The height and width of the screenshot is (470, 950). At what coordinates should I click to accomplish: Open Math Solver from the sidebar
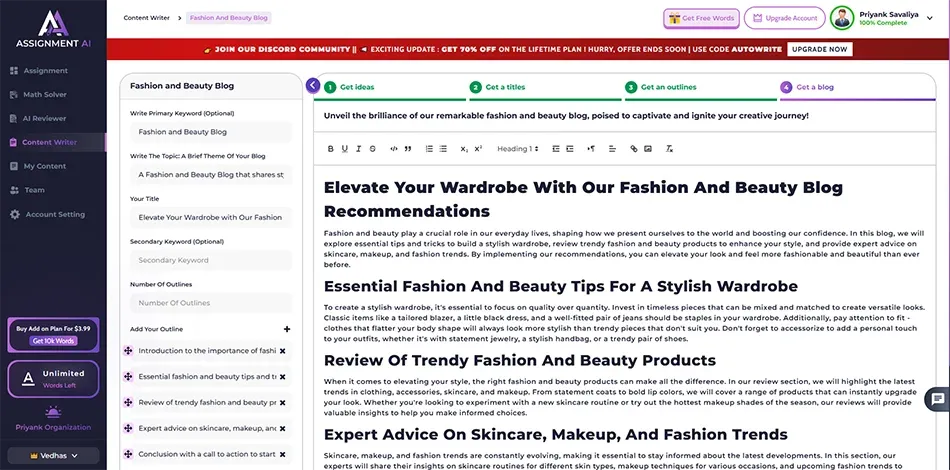[x=45, y=95]
